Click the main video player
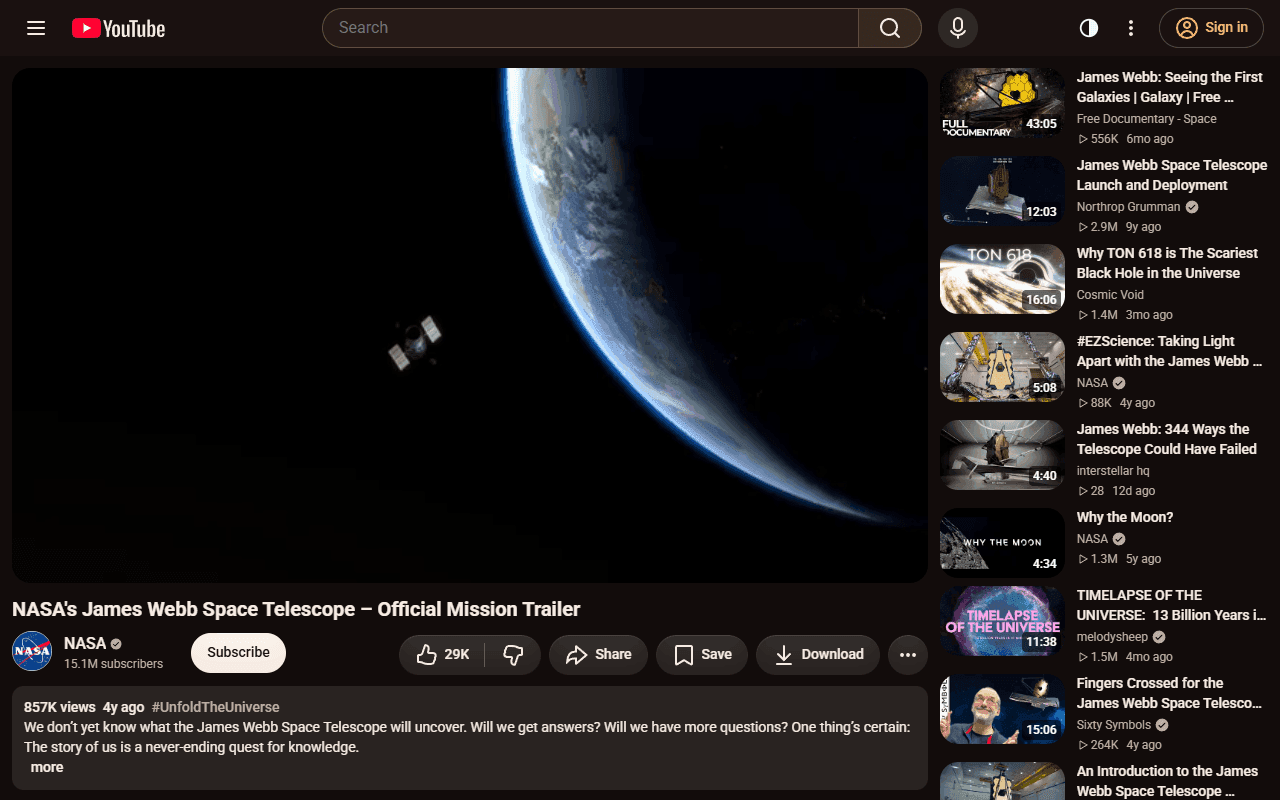The height and width of the screenshot is (800, 1280). [470, 325]
